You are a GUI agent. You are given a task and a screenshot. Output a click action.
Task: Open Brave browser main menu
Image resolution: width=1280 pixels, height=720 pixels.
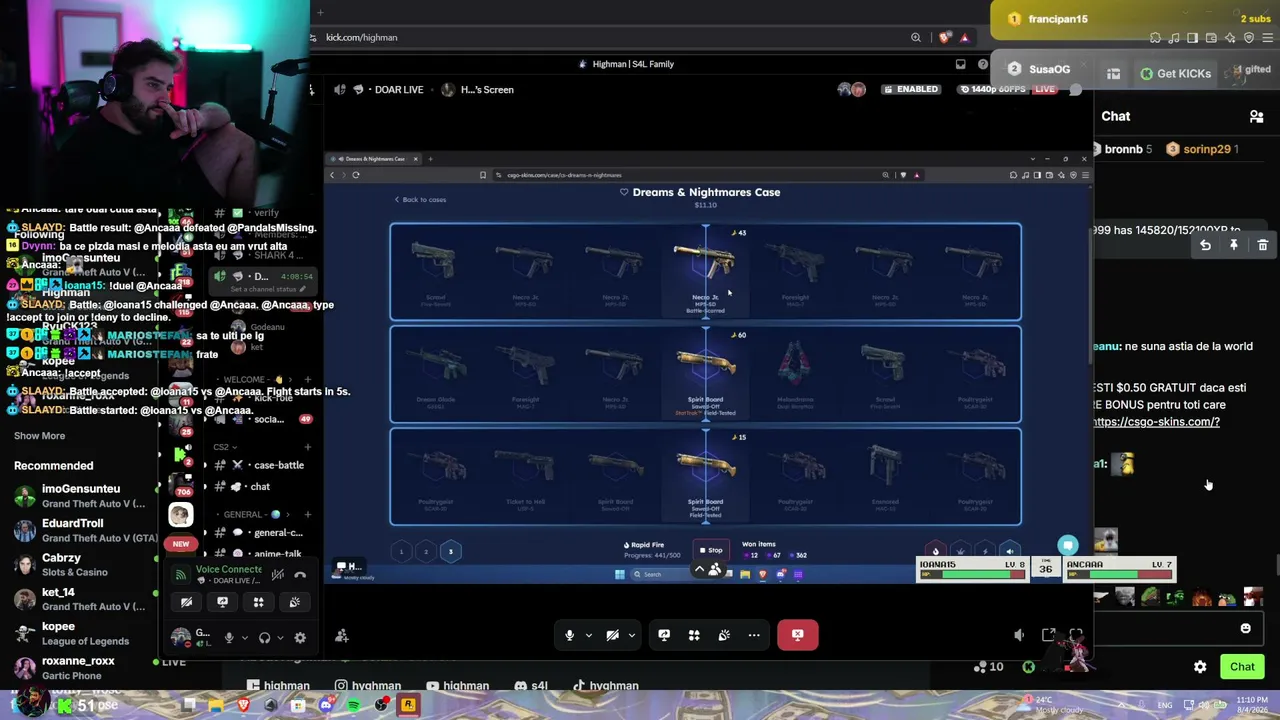(x=1267, y=38)
